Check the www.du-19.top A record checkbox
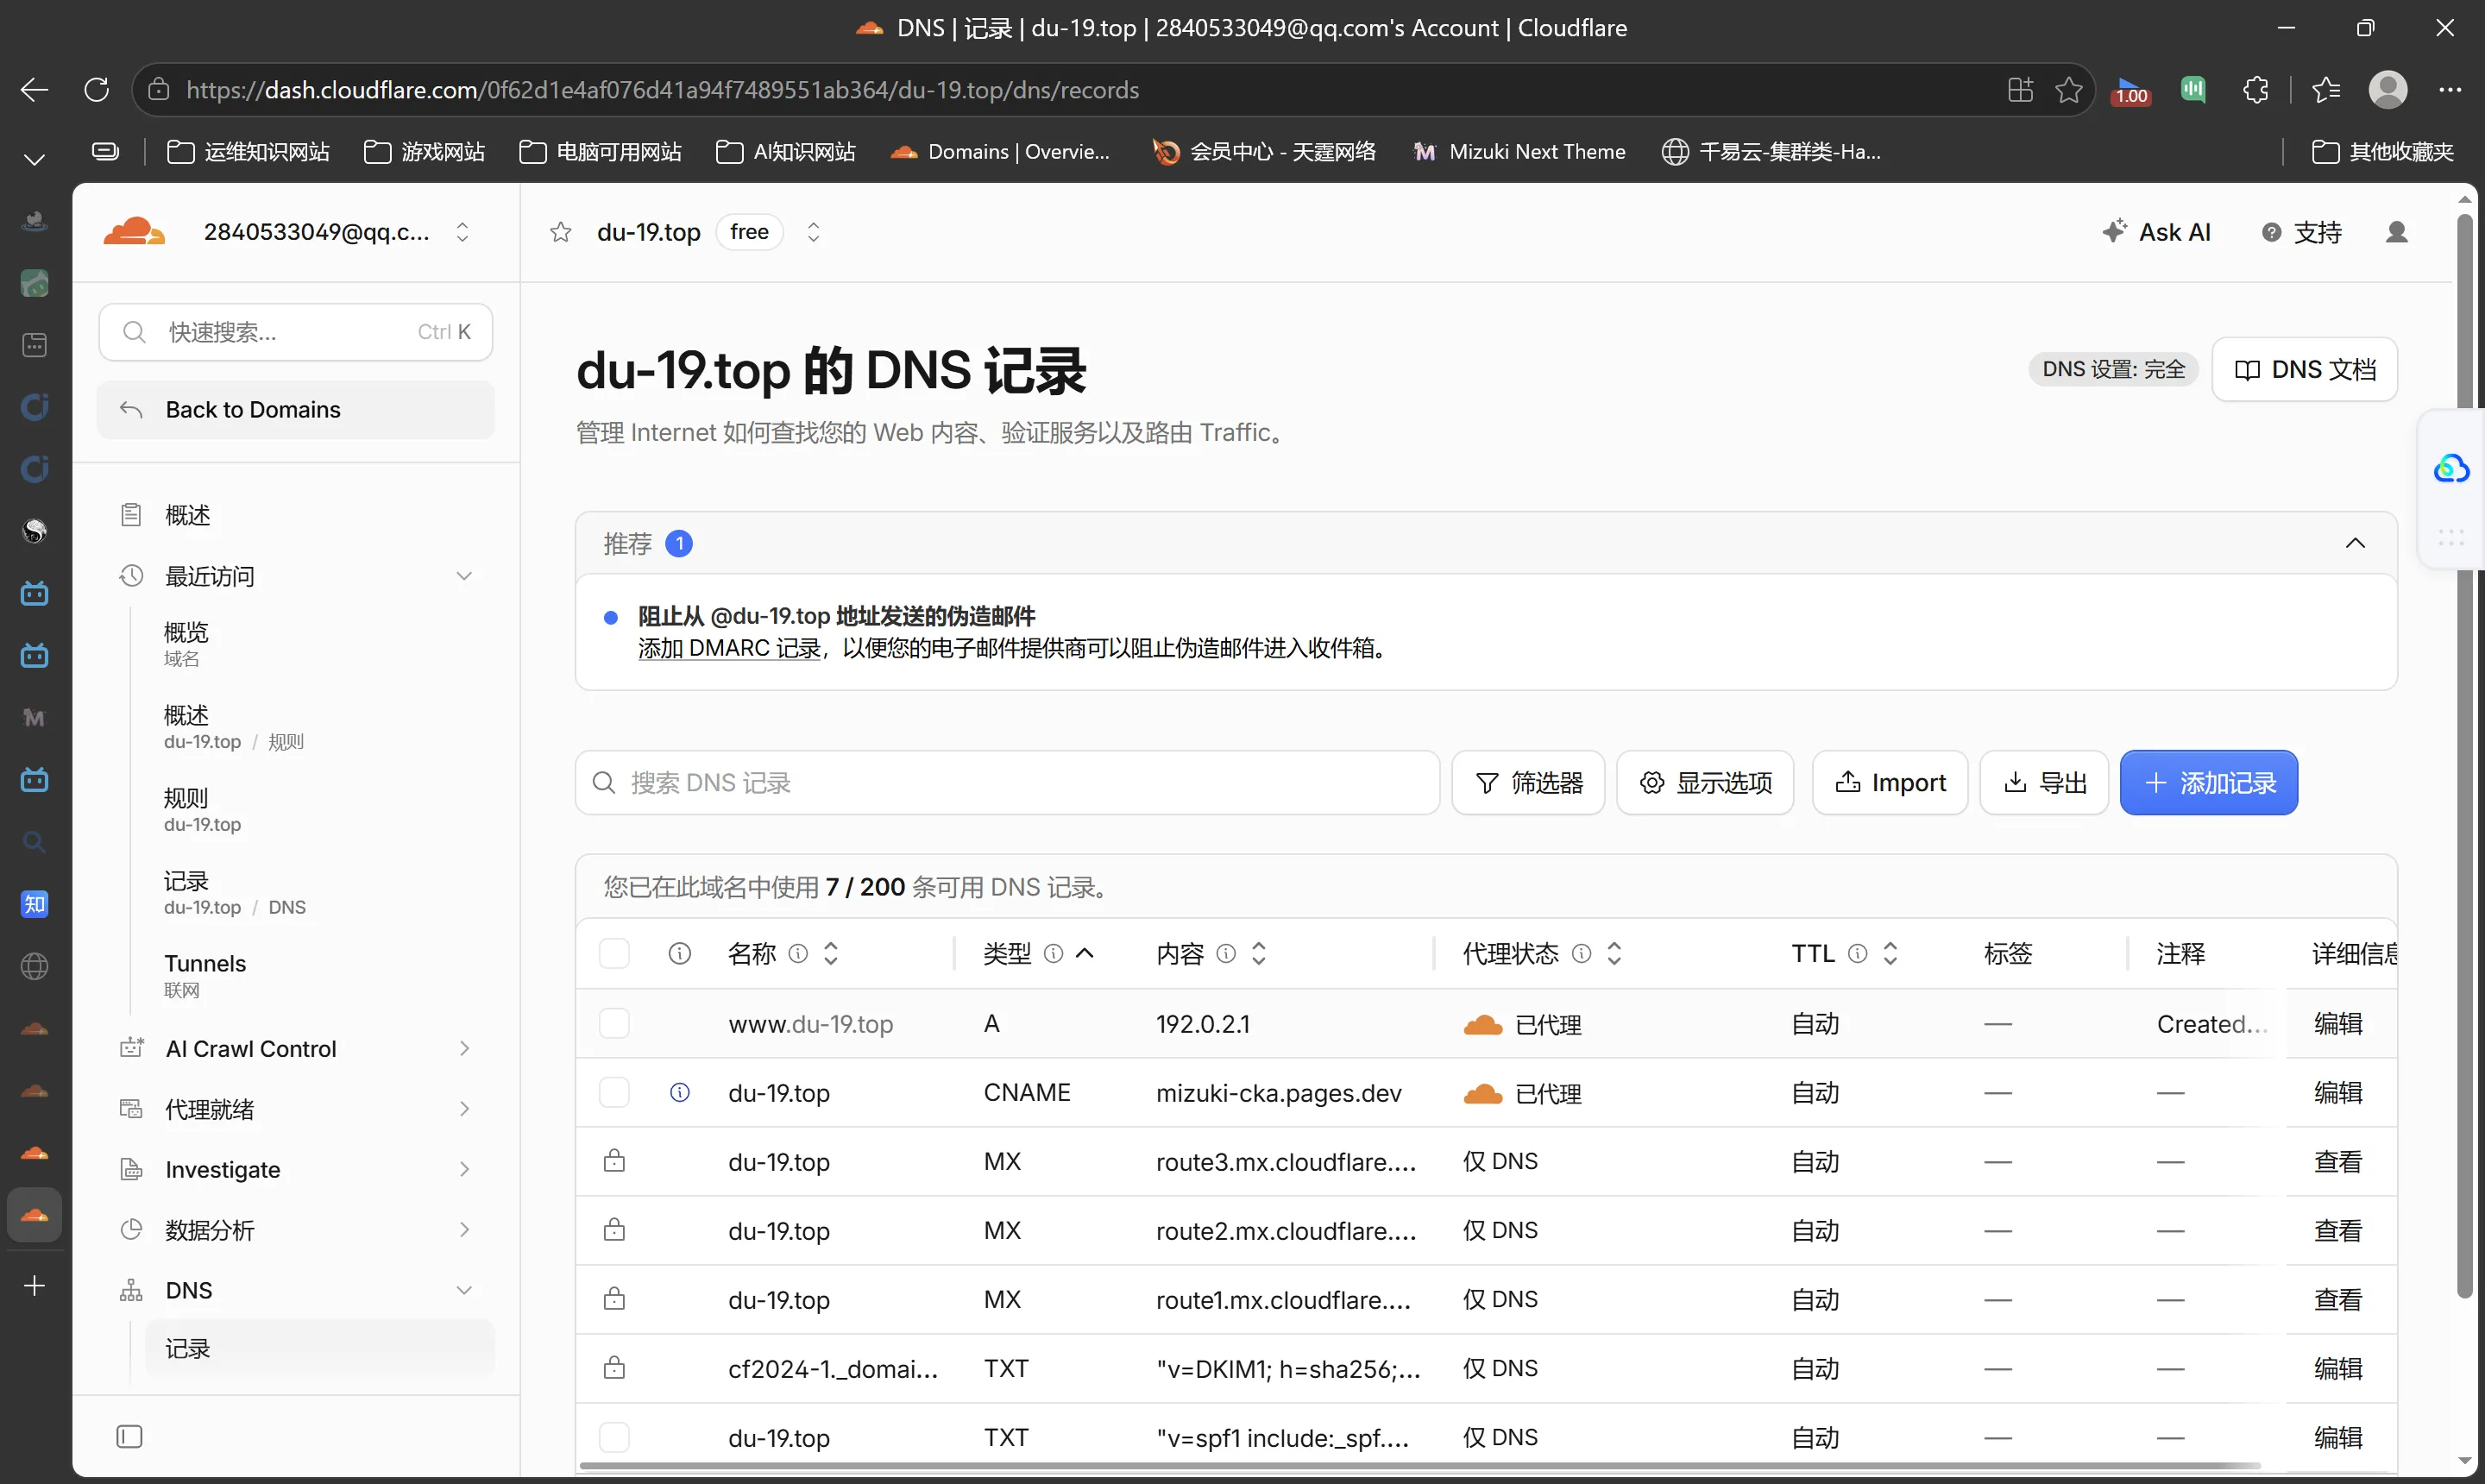The height and width of the screenshot is (1484, 2485). 614,1023
